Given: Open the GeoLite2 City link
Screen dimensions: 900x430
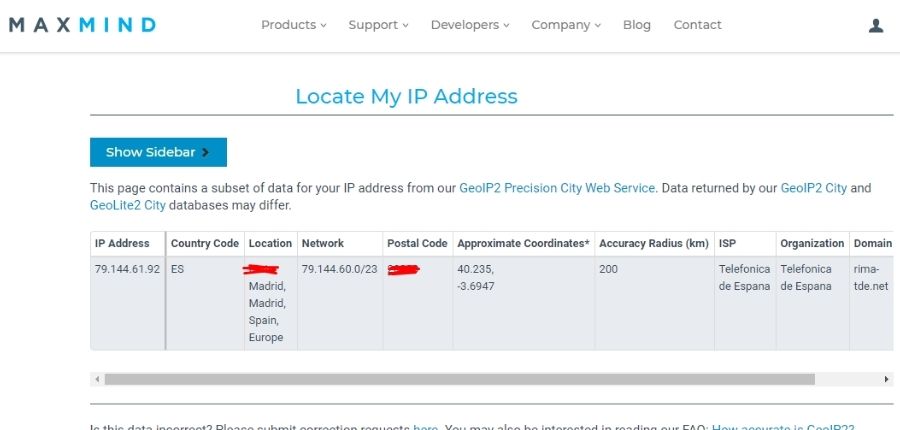Looking at the screenshot, I should (127, 205).
